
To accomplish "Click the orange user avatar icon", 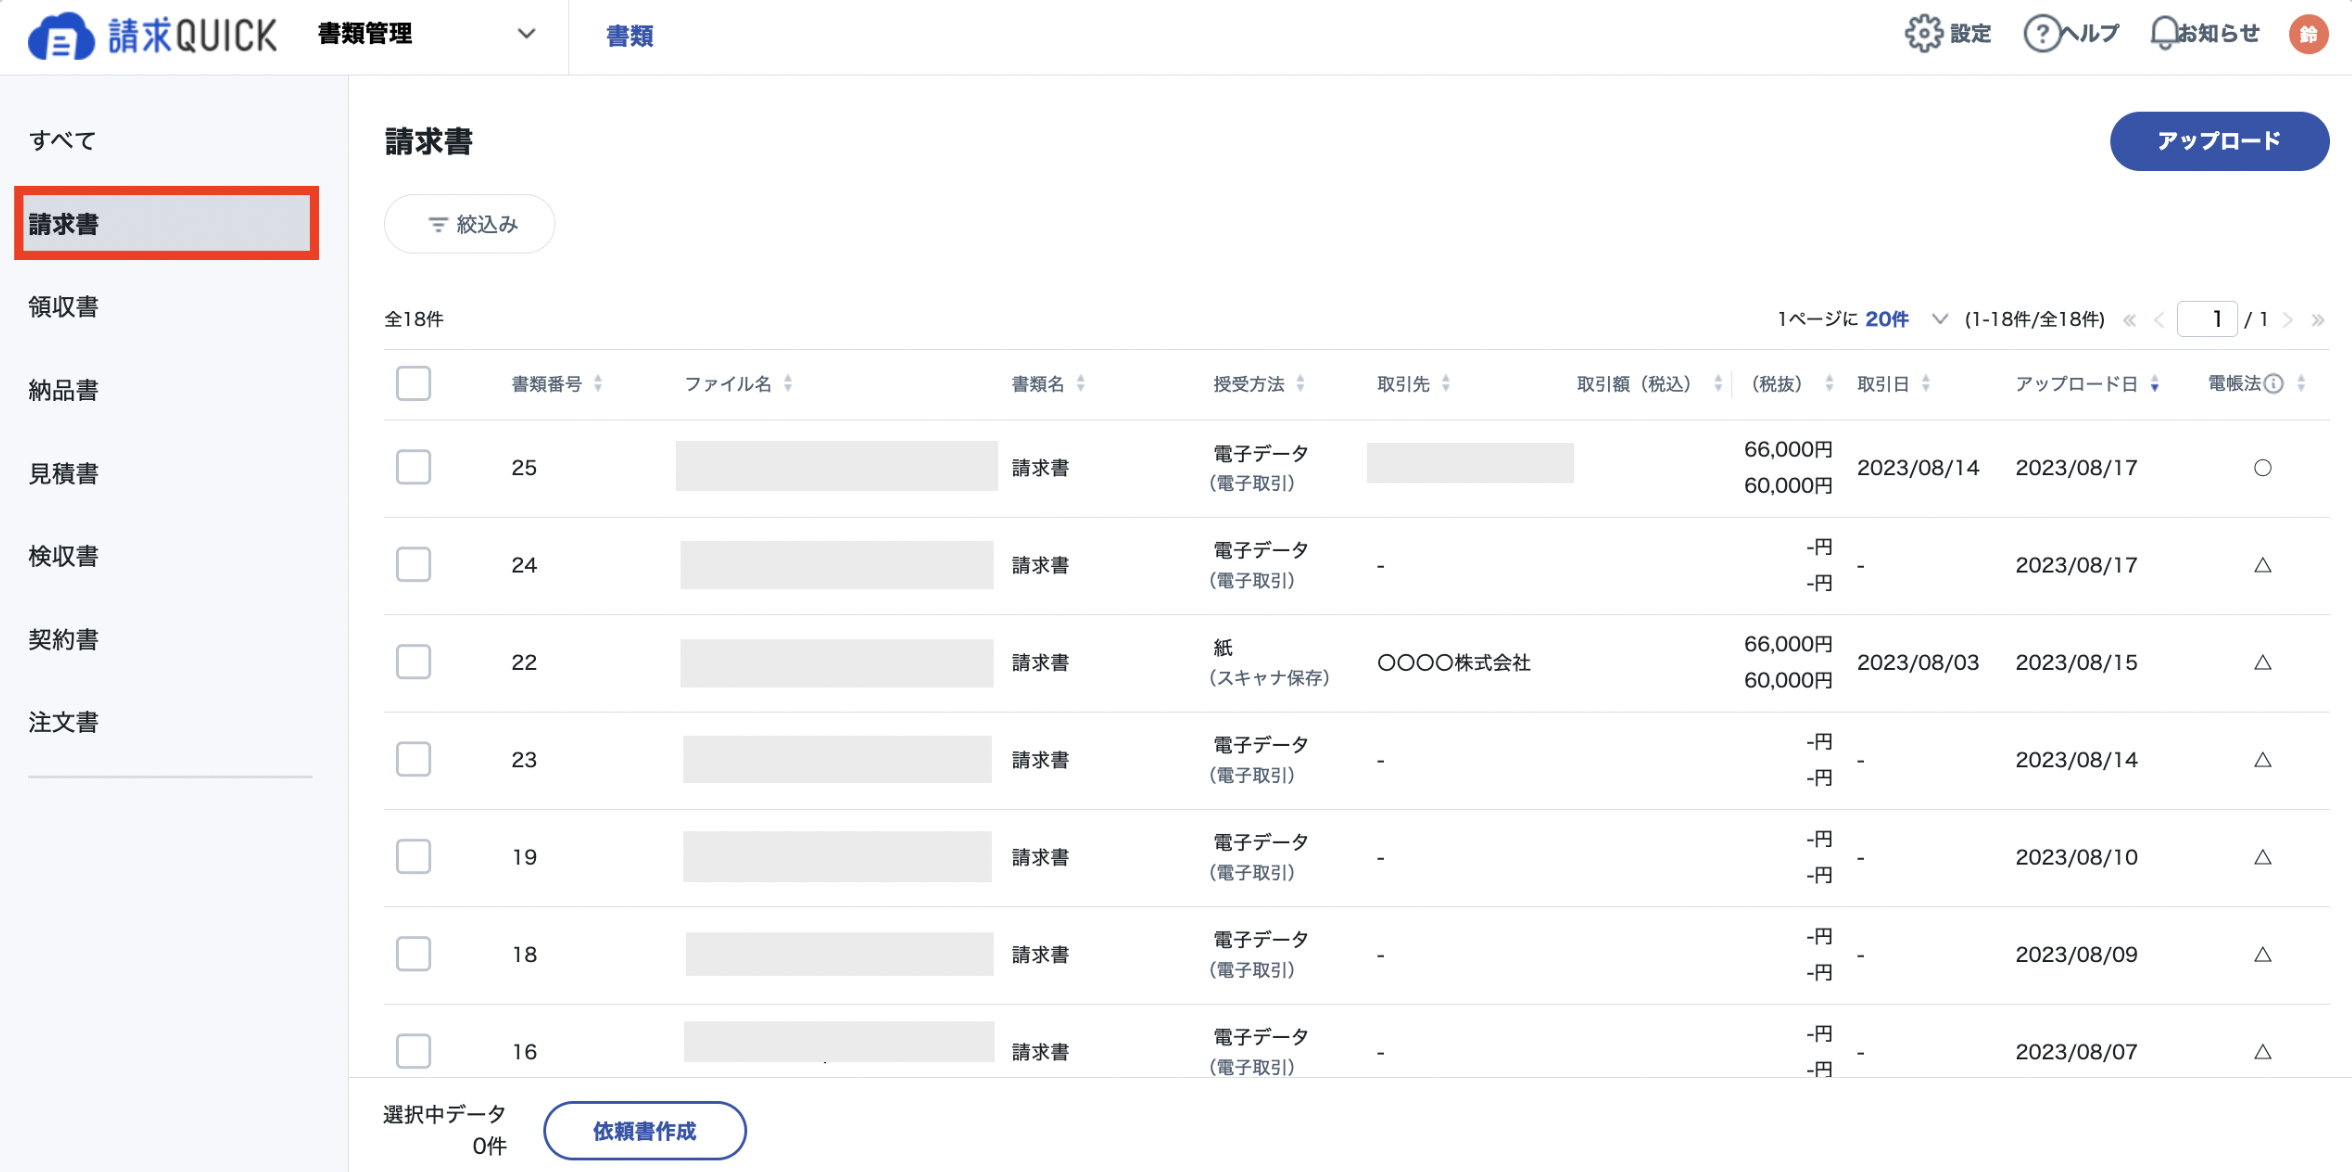I will pyautogui.click(x=2308, y=34).
